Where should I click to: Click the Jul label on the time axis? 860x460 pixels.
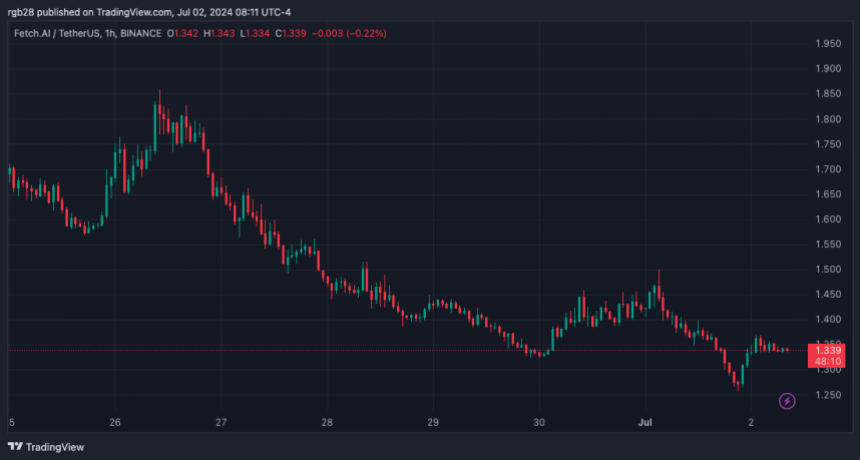point(647,423)
